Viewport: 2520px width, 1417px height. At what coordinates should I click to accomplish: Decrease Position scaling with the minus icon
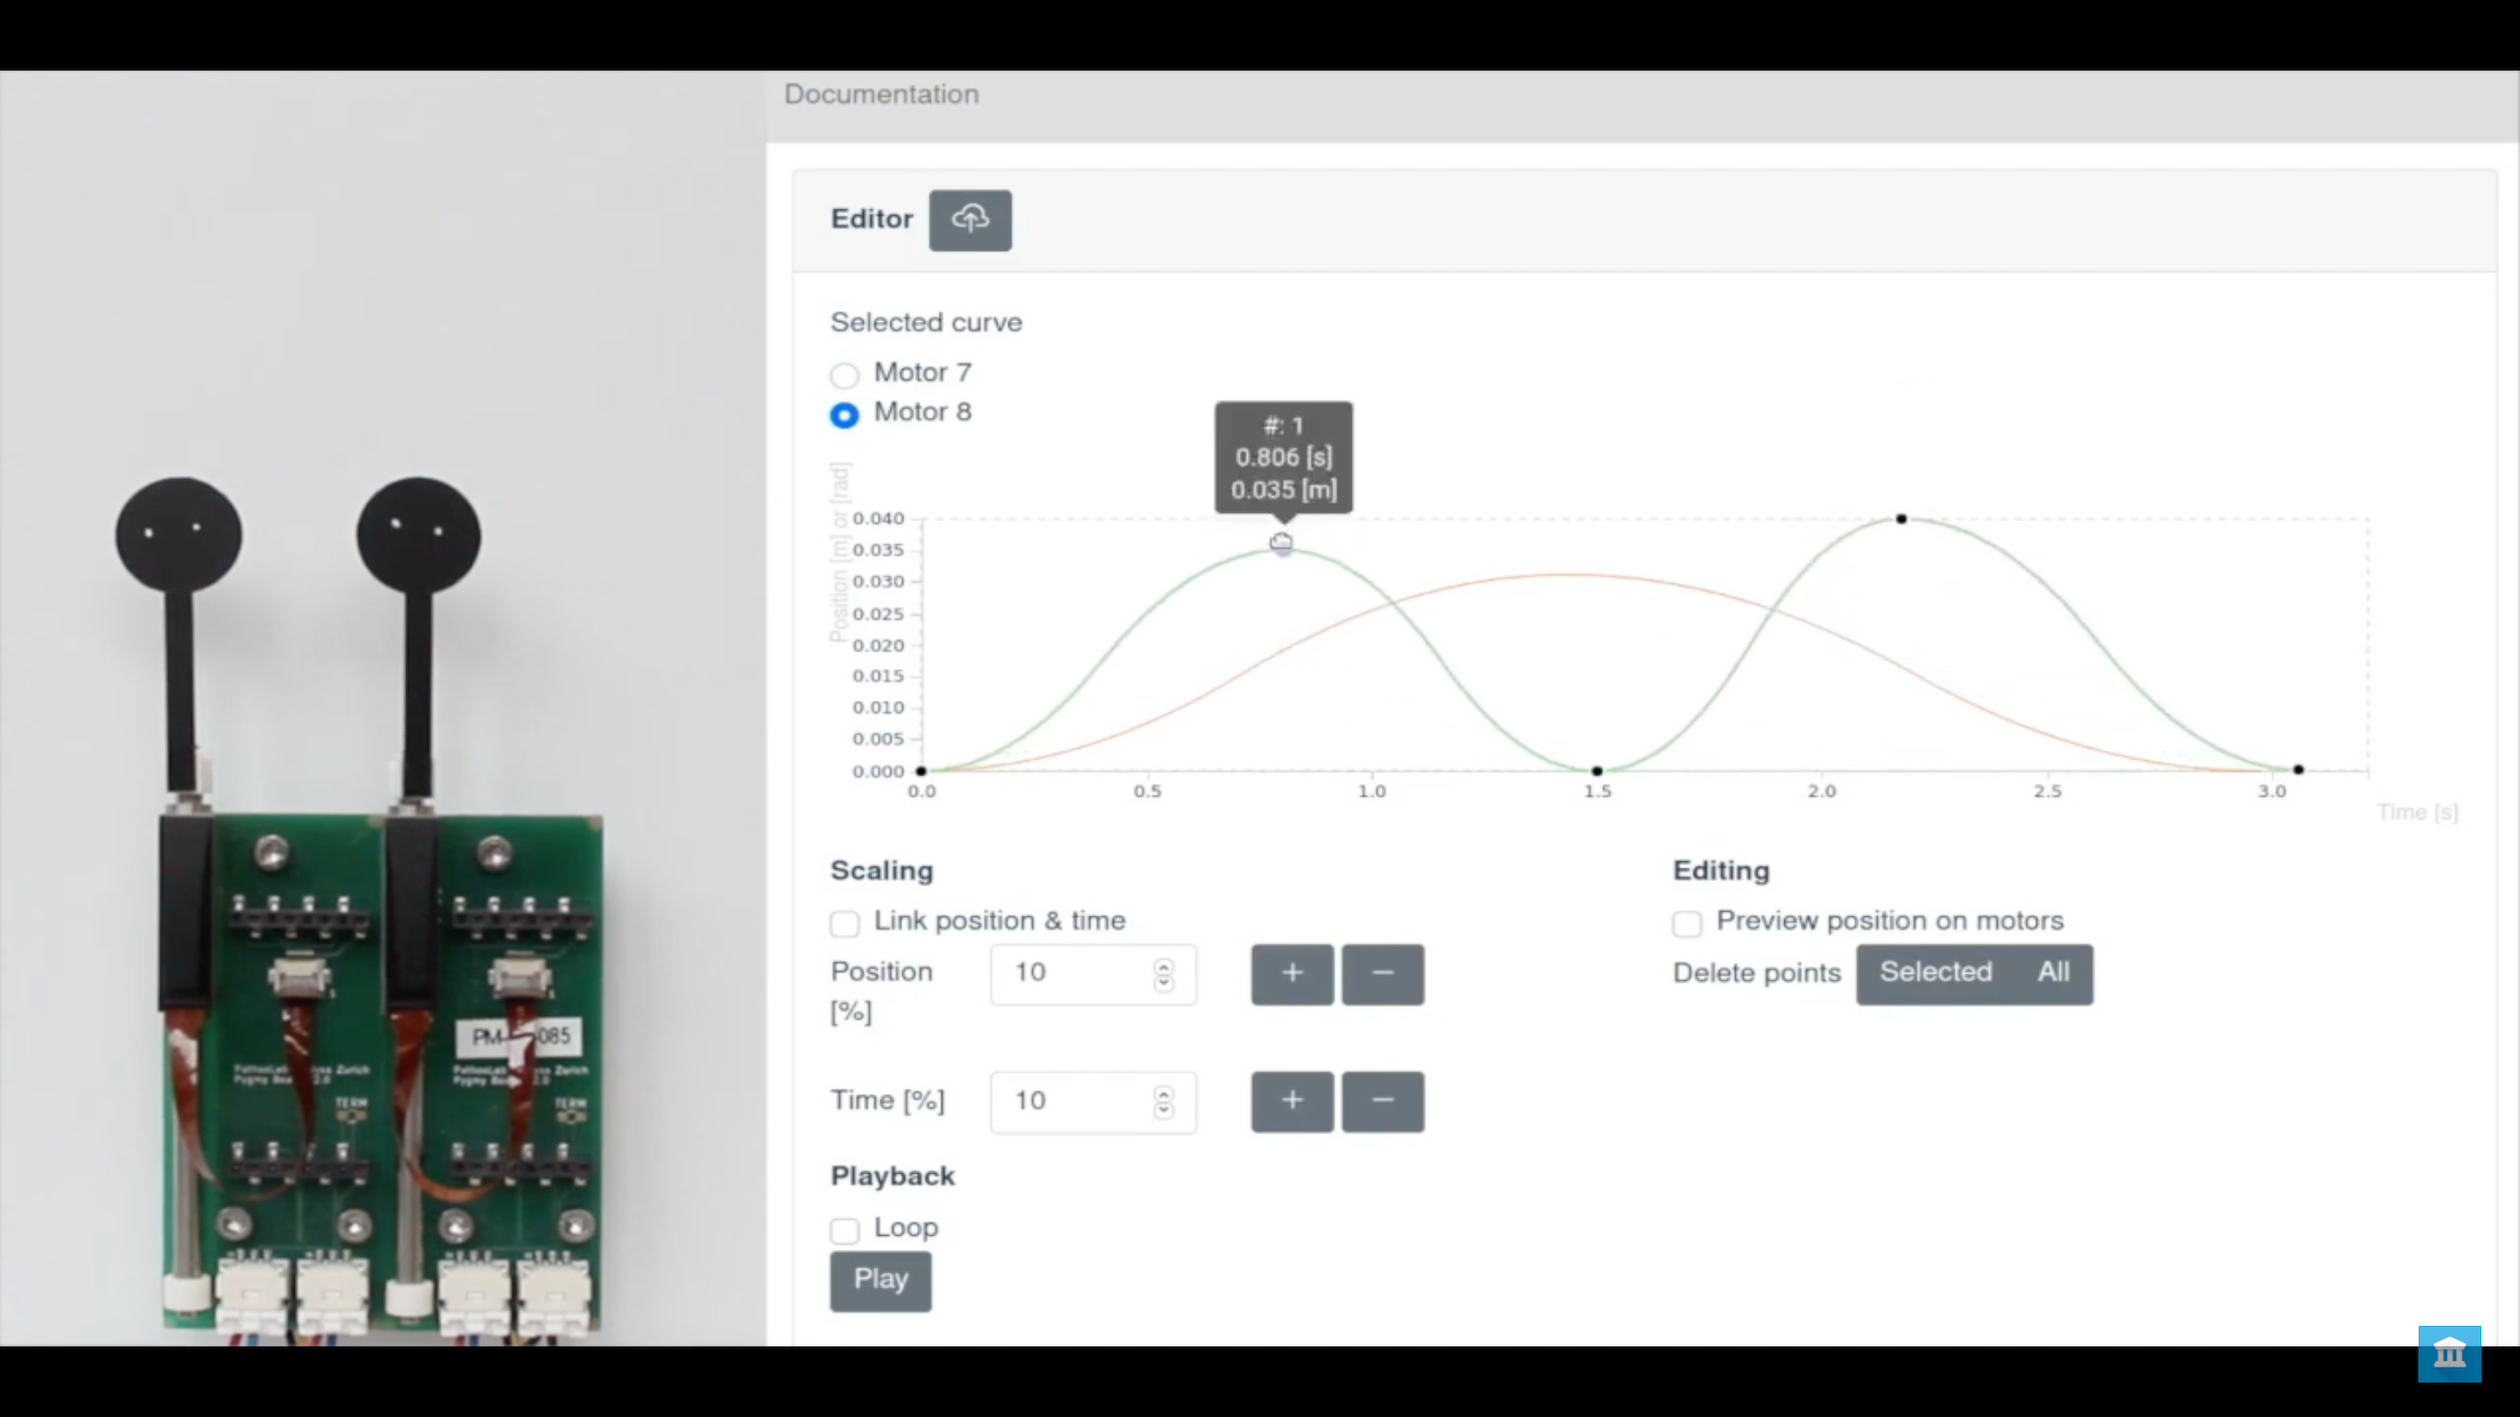[1382, 974]
